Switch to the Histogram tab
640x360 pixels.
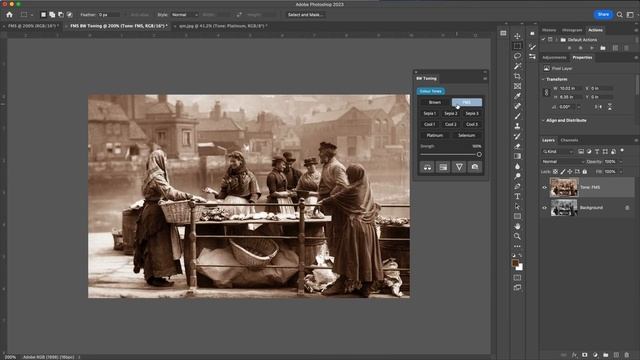(x=572, y=30)
